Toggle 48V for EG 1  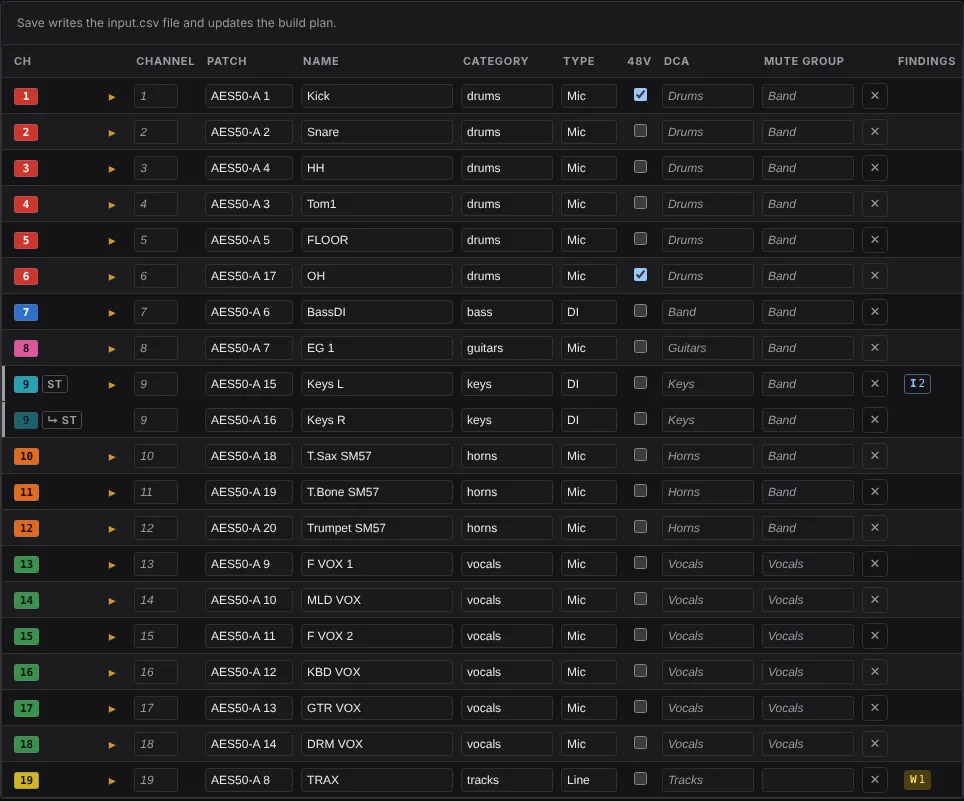(640, 347)
